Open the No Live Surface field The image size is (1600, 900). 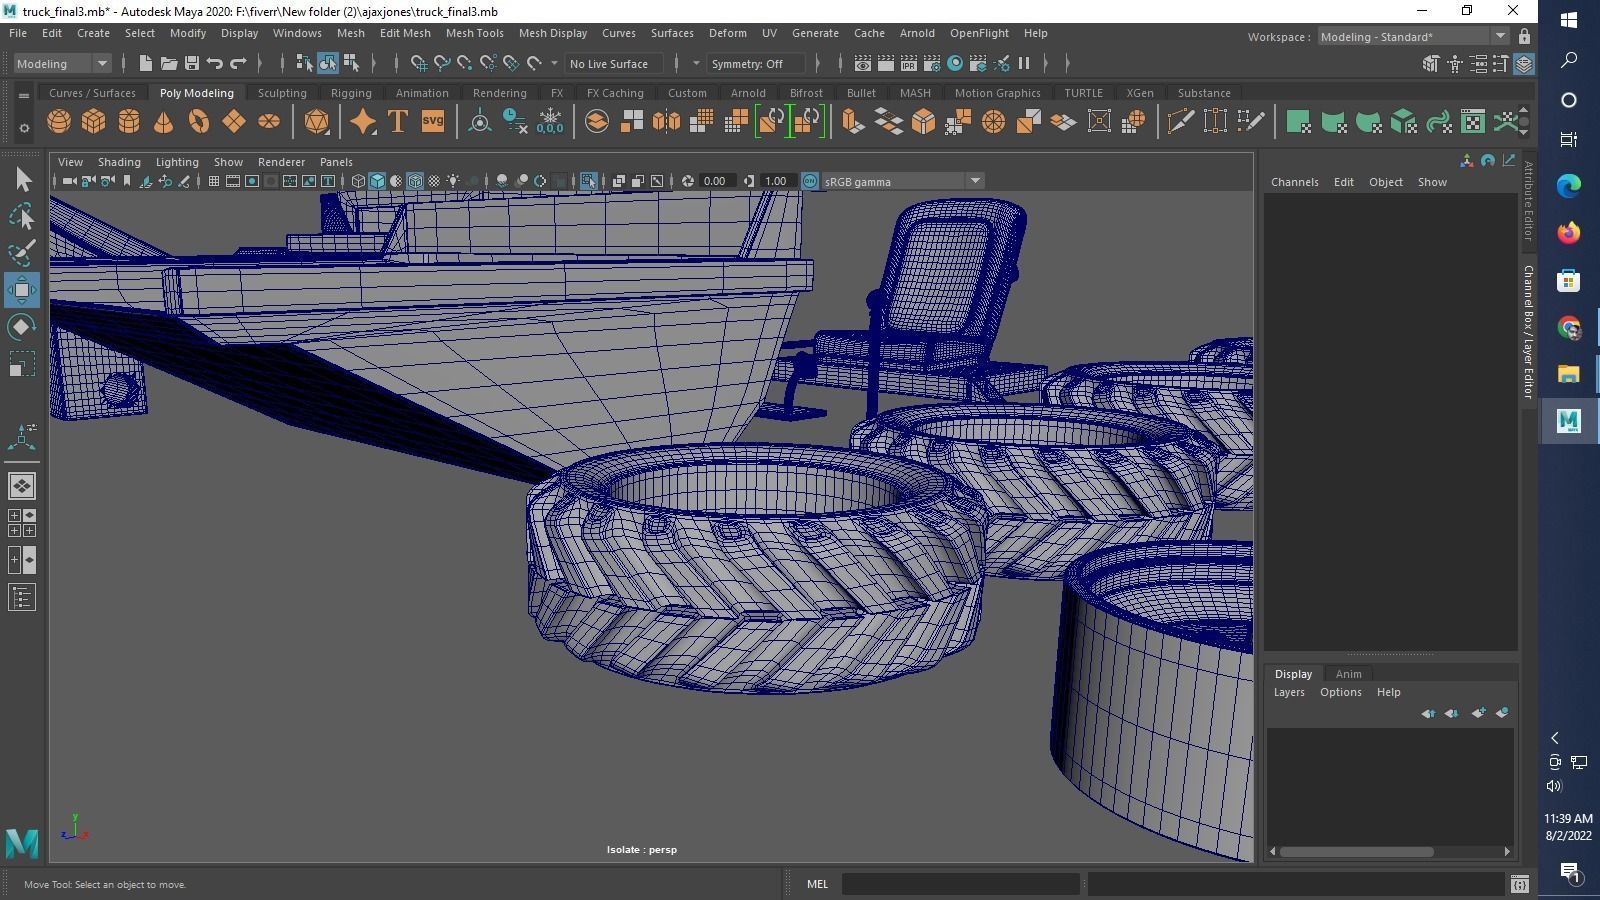(x=614, y=64)
